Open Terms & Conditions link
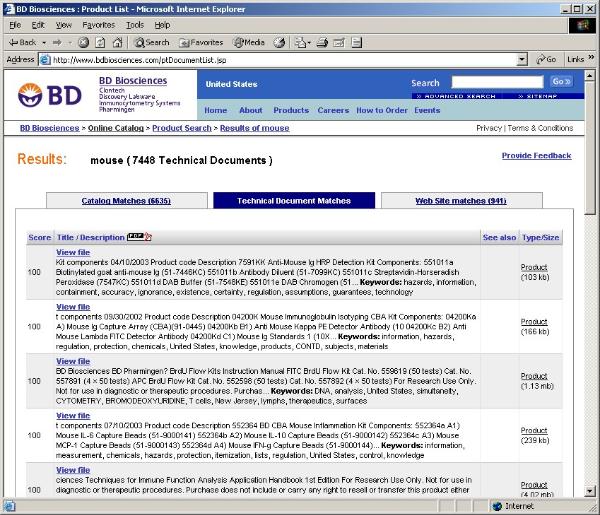 540,128
